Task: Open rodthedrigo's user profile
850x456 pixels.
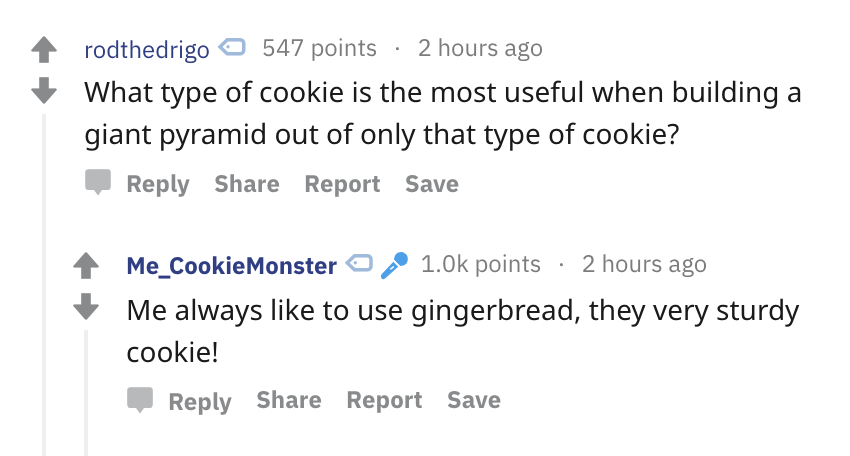Action: coord(147,50)
